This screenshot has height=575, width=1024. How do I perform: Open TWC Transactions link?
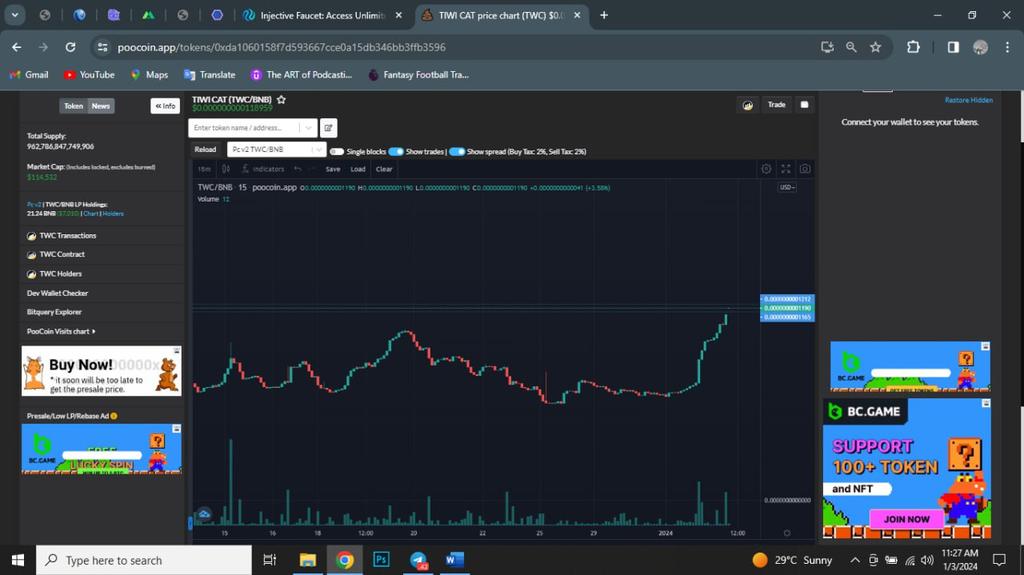click(68, 236)
